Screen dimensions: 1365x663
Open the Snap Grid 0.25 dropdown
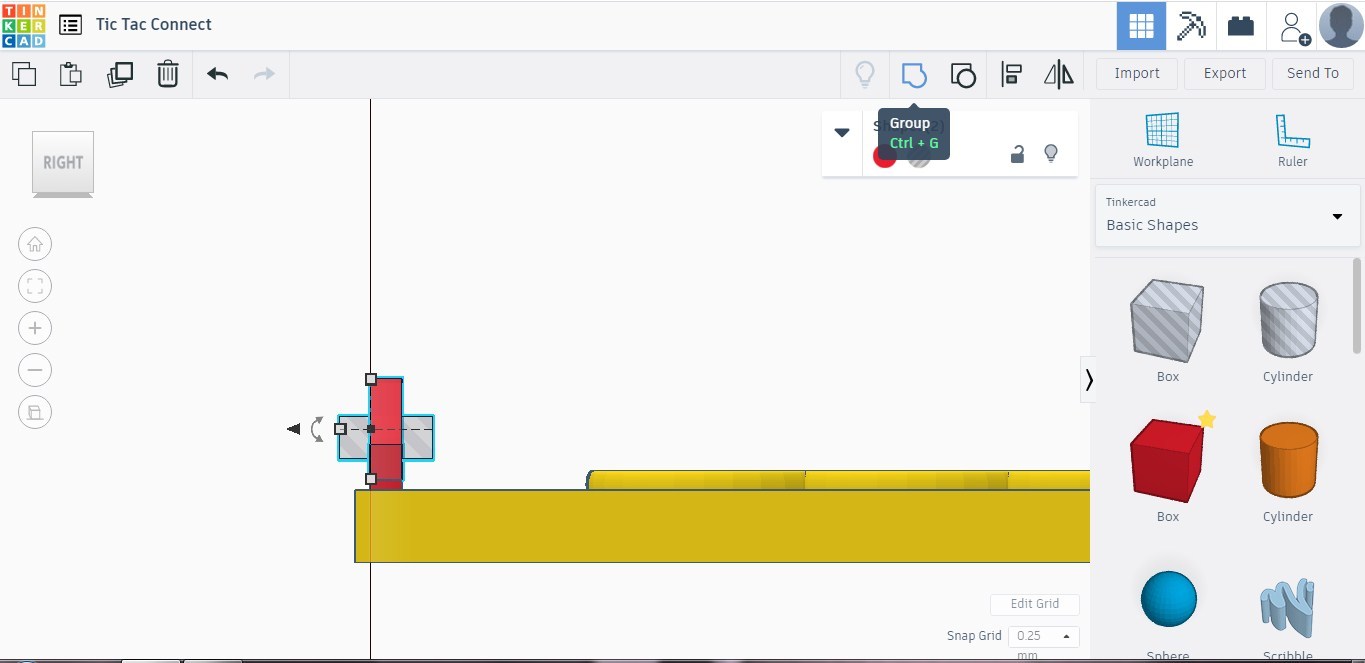tap(1043, 636)
